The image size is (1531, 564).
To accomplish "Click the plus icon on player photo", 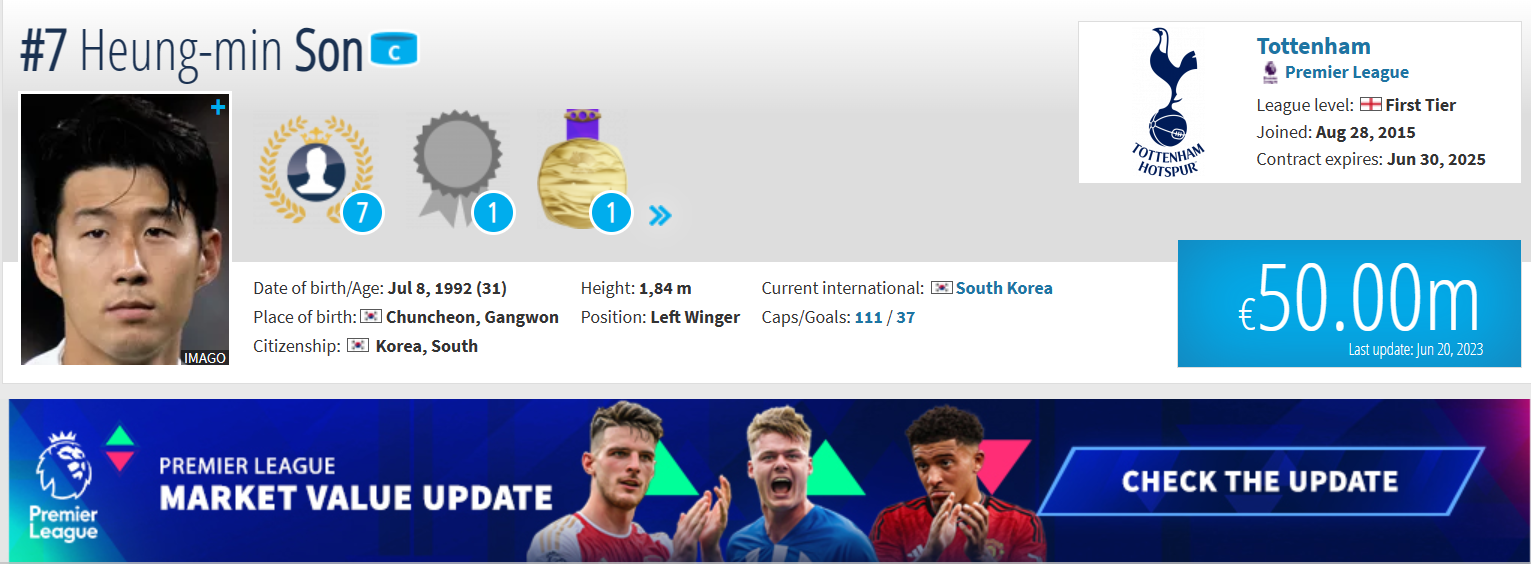I will [217, 108].
